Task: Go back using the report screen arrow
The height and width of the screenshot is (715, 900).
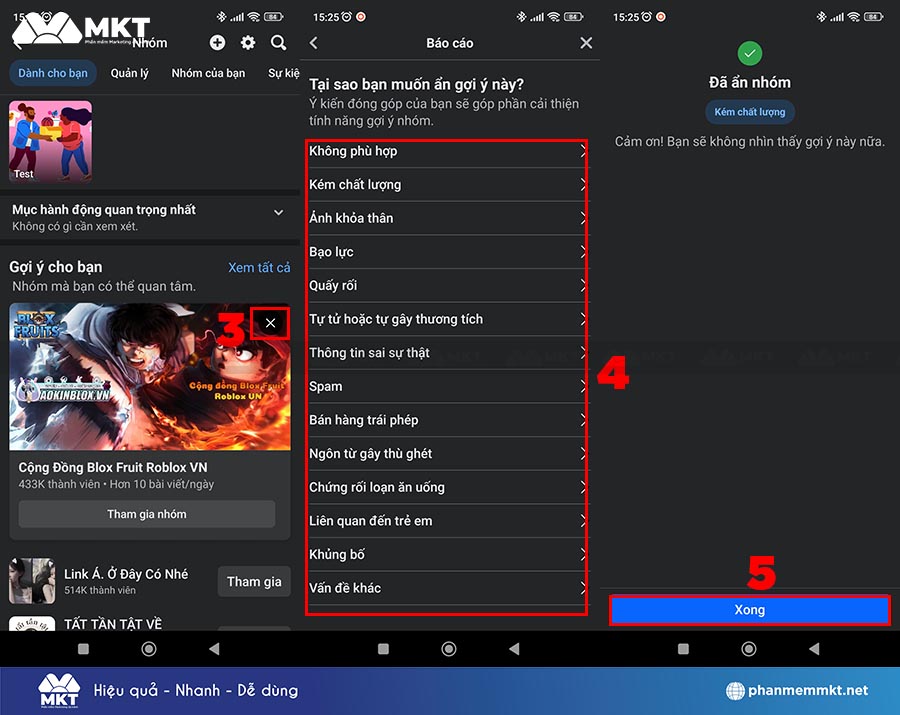Action: click(x=314, y=43)
